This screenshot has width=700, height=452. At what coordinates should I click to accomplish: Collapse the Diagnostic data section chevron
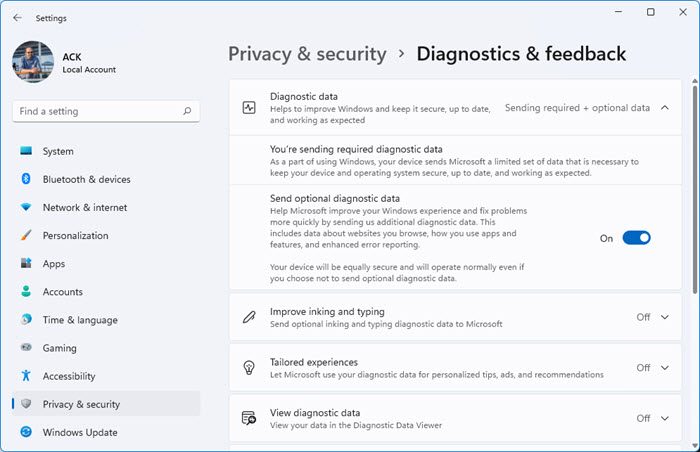[666, 107]
